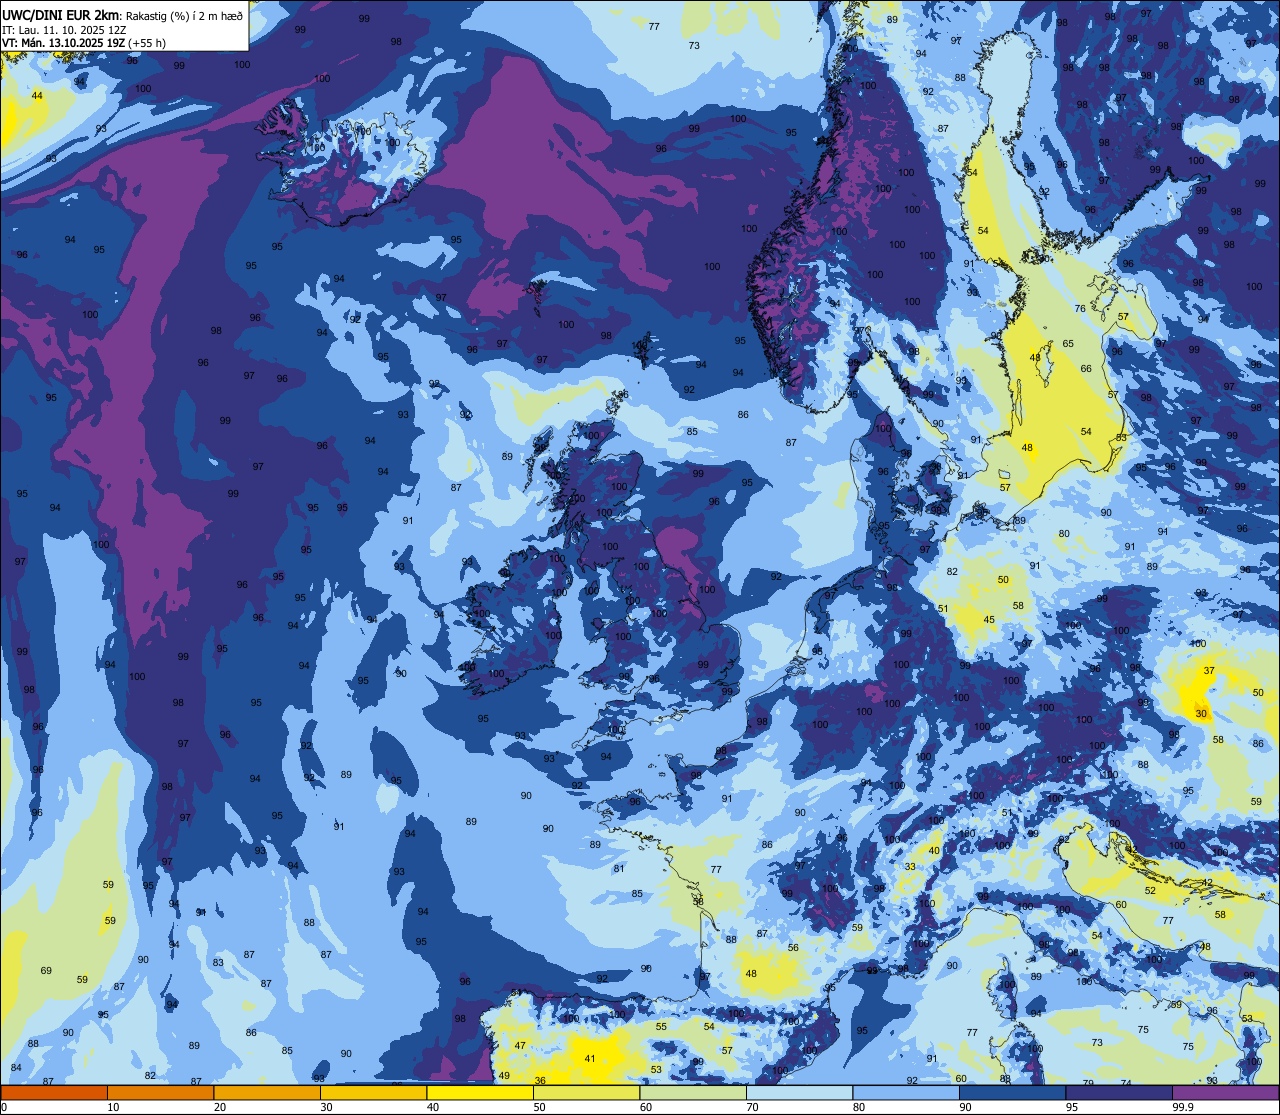Click the 'IT: Lau. 11. 10. 2025 12Z' line
Viewport: 1280px width, 1115px height.
pos(62,29)
